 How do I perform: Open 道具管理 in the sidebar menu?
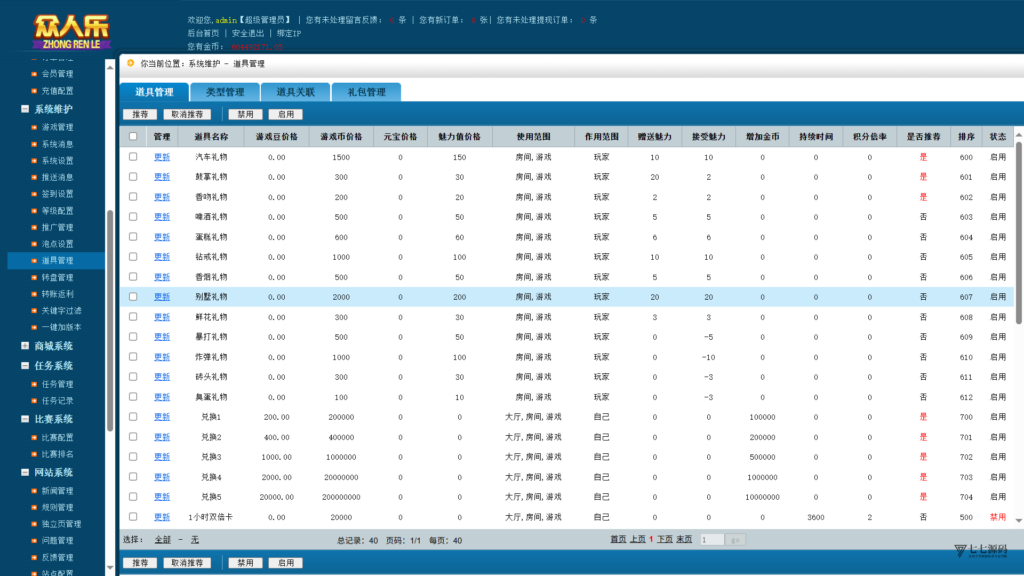tap(56, 261)
